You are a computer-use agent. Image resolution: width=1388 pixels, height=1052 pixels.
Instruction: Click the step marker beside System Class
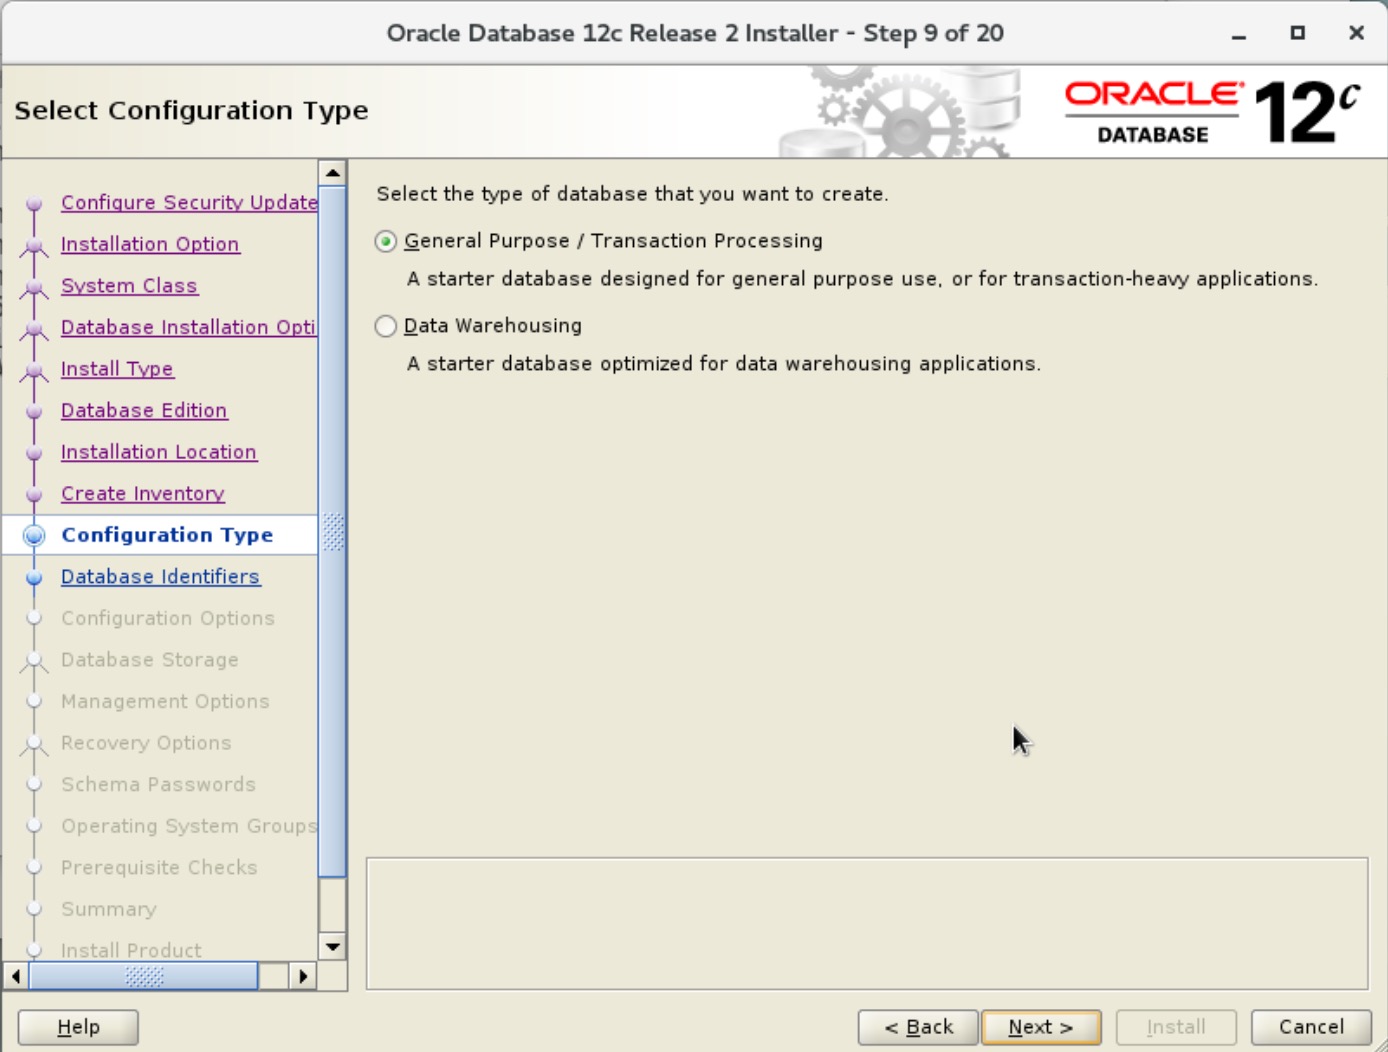click(34, 288)
